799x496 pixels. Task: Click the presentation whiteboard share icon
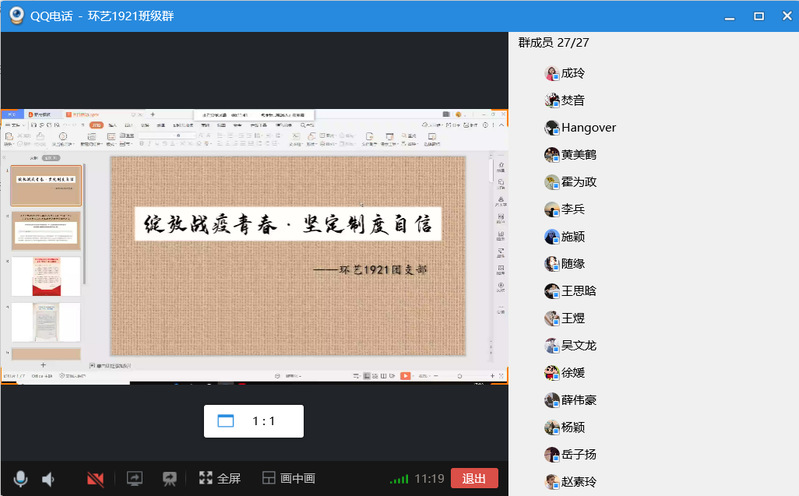point(169,478)
